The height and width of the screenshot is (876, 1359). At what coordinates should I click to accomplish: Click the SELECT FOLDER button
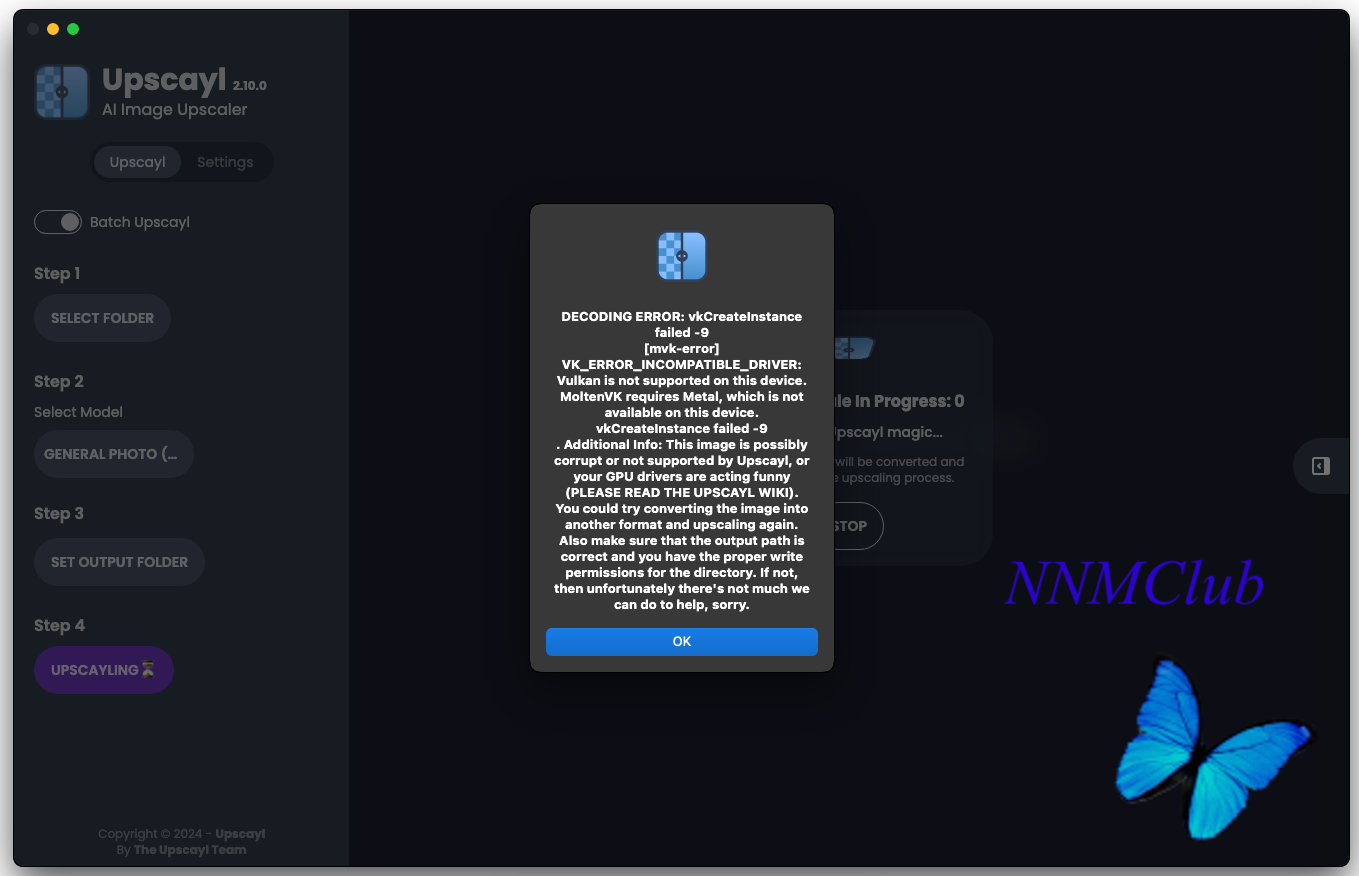[x=102, y=318]
